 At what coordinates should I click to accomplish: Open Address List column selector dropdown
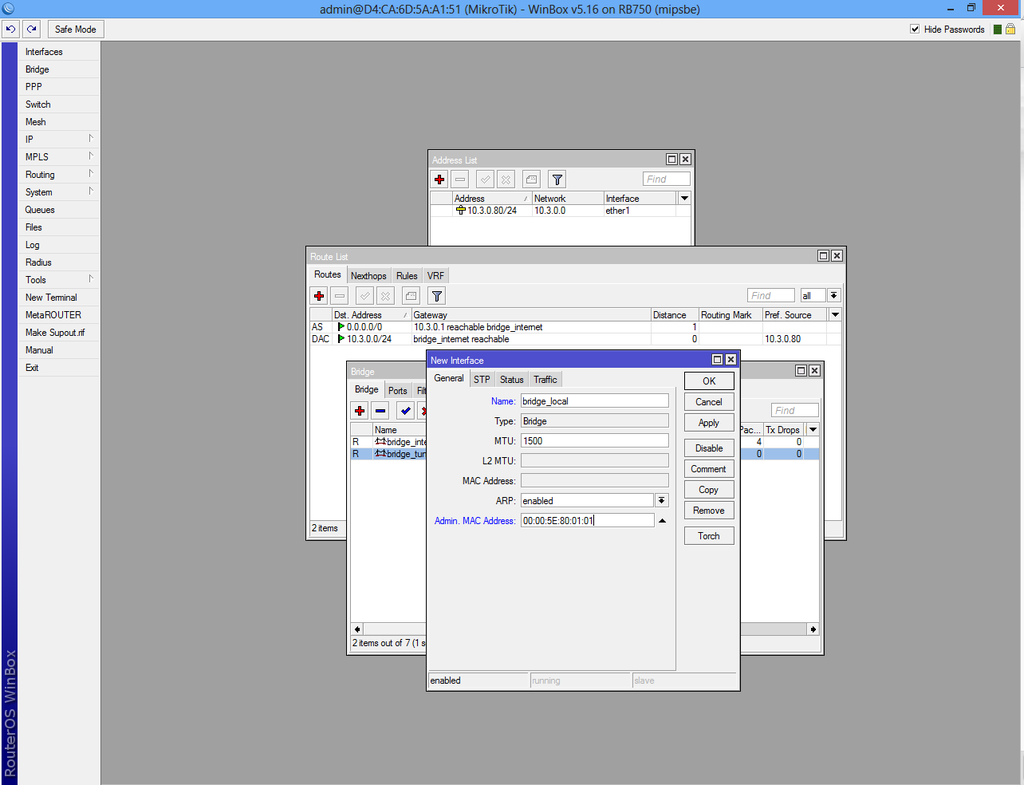coord(684,198)
